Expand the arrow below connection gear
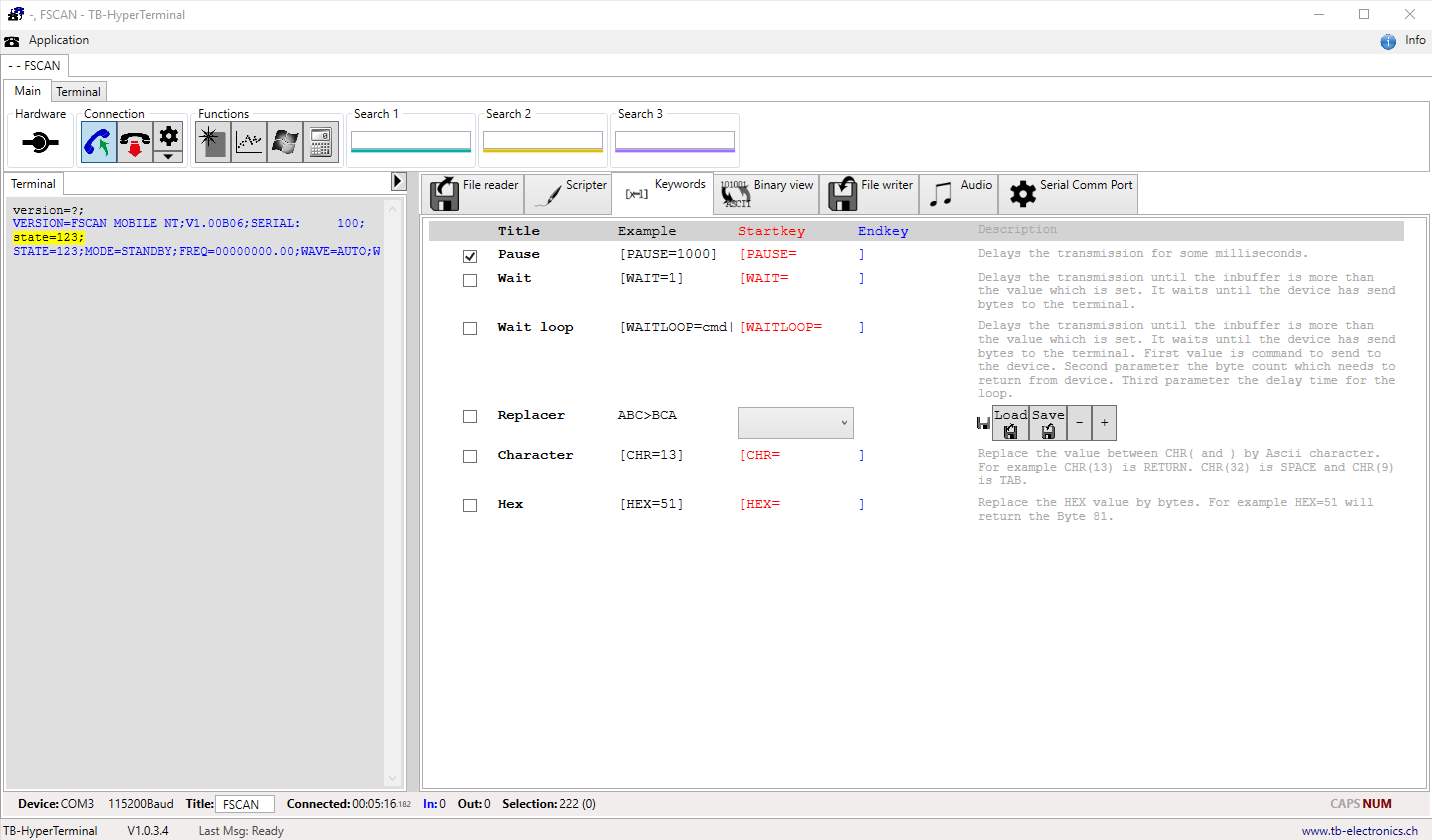Viewport: 1432px width, 840px height. pyautogui.click(x=168, y=156)
